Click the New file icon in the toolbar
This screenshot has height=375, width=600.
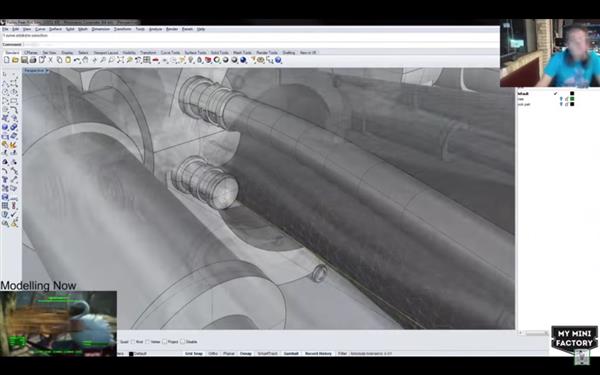[x=7, y=60]
